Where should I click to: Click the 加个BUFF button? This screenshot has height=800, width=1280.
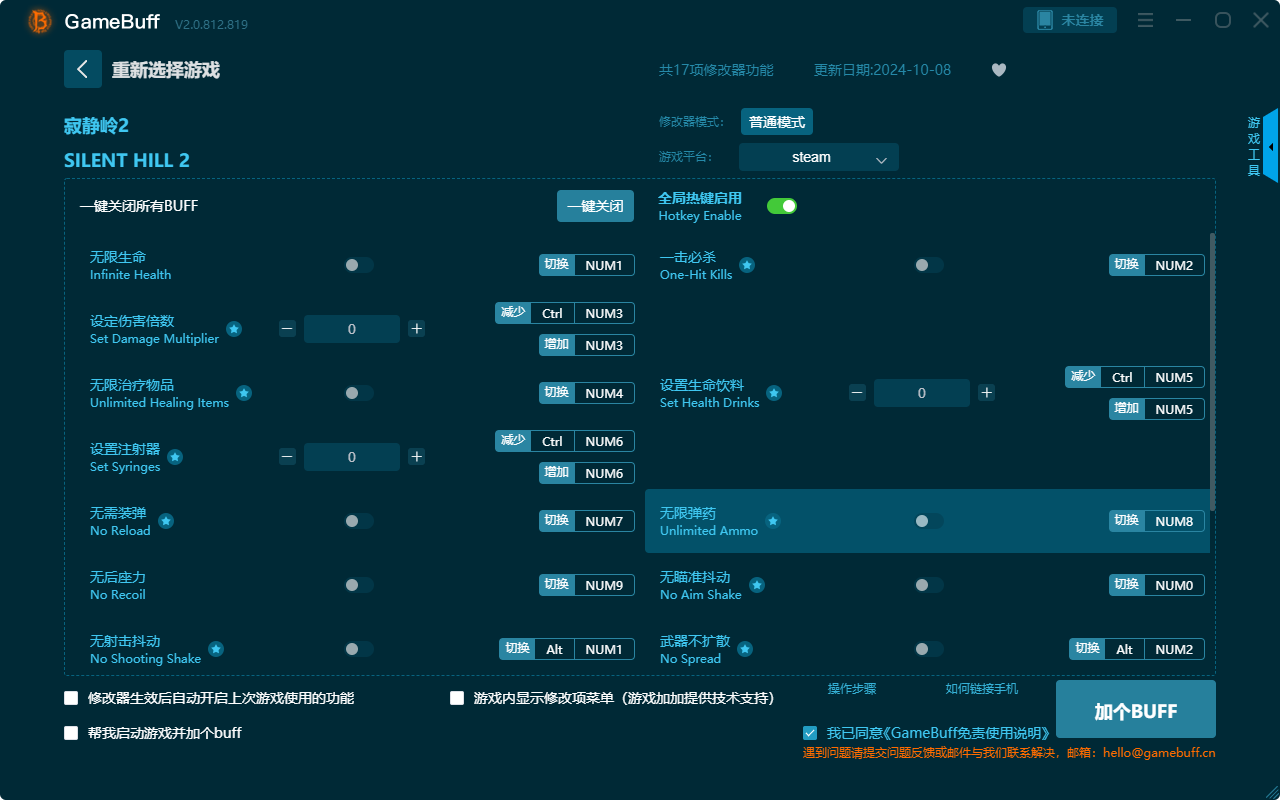coord(1135,709)
